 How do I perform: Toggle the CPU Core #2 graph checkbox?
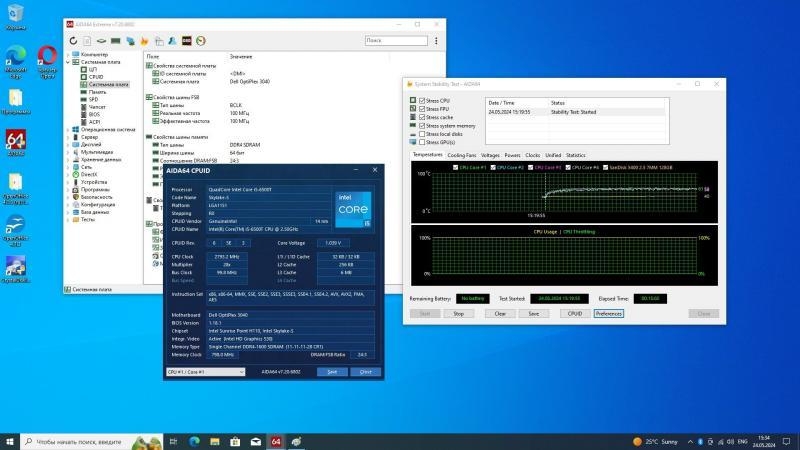pyautogui.click(x=493, y=167)
